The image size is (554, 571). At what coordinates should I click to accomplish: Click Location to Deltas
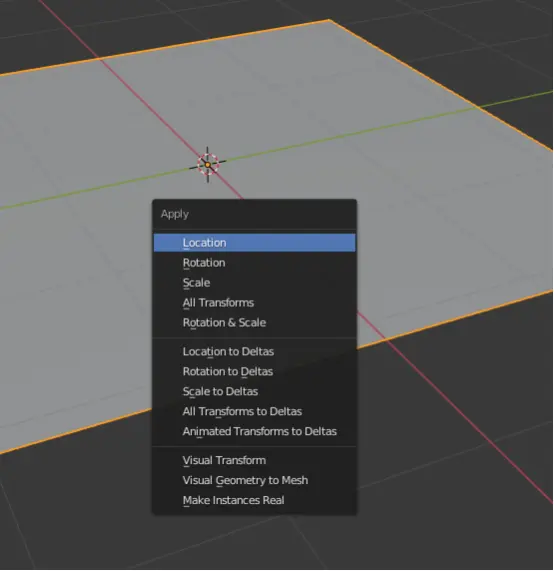(254, 352)
